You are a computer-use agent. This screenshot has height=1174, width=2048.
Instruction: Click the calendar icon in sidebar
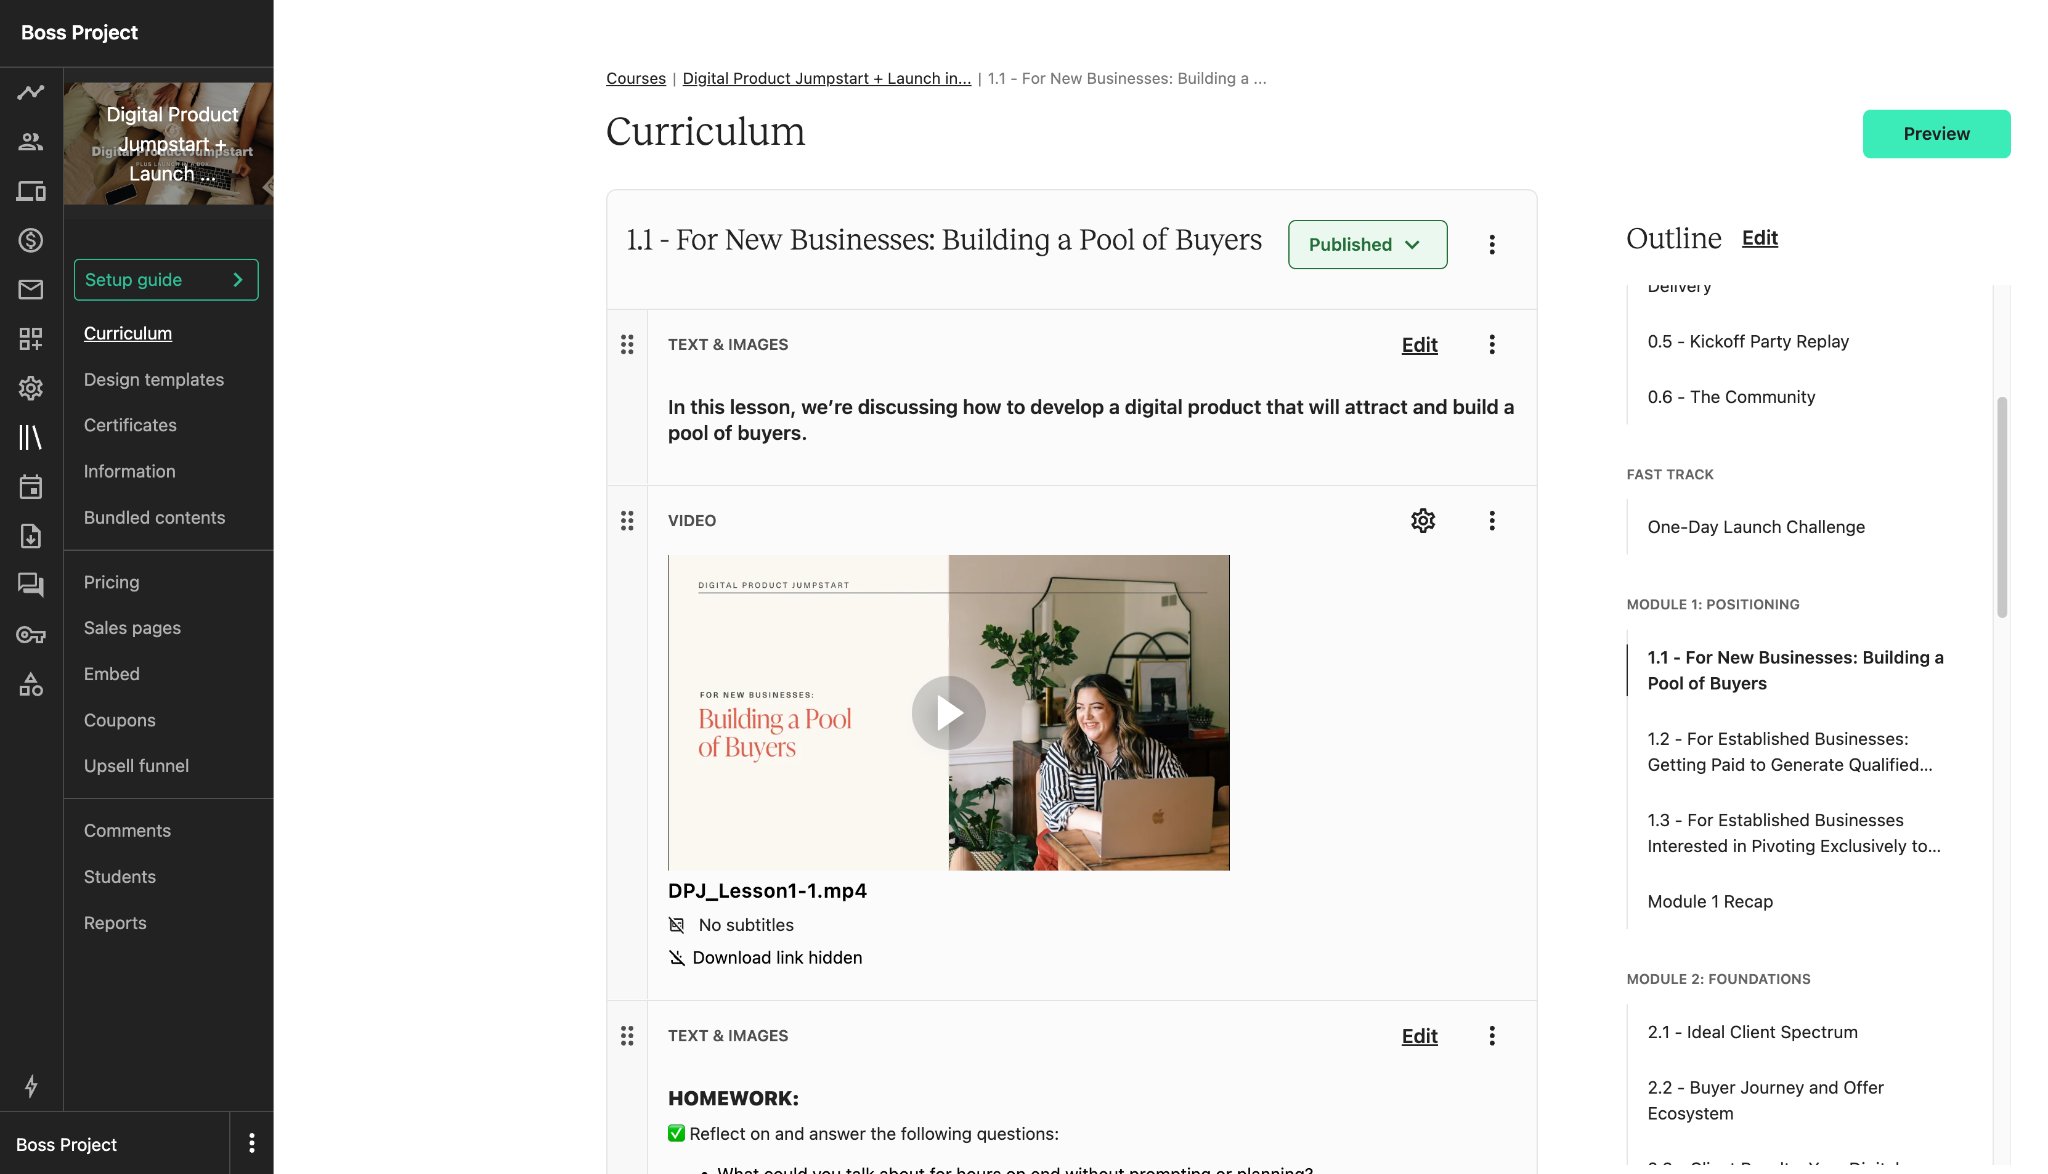point(31,487)
